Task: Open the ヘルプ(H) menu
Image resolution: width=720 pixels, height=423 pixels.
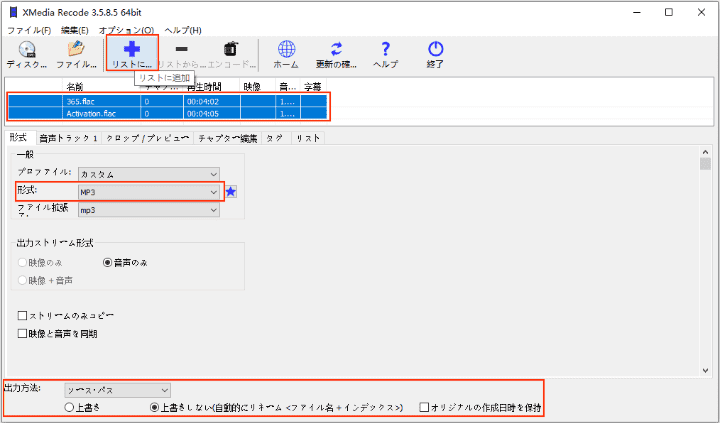Action: click(x=183, y=30)
